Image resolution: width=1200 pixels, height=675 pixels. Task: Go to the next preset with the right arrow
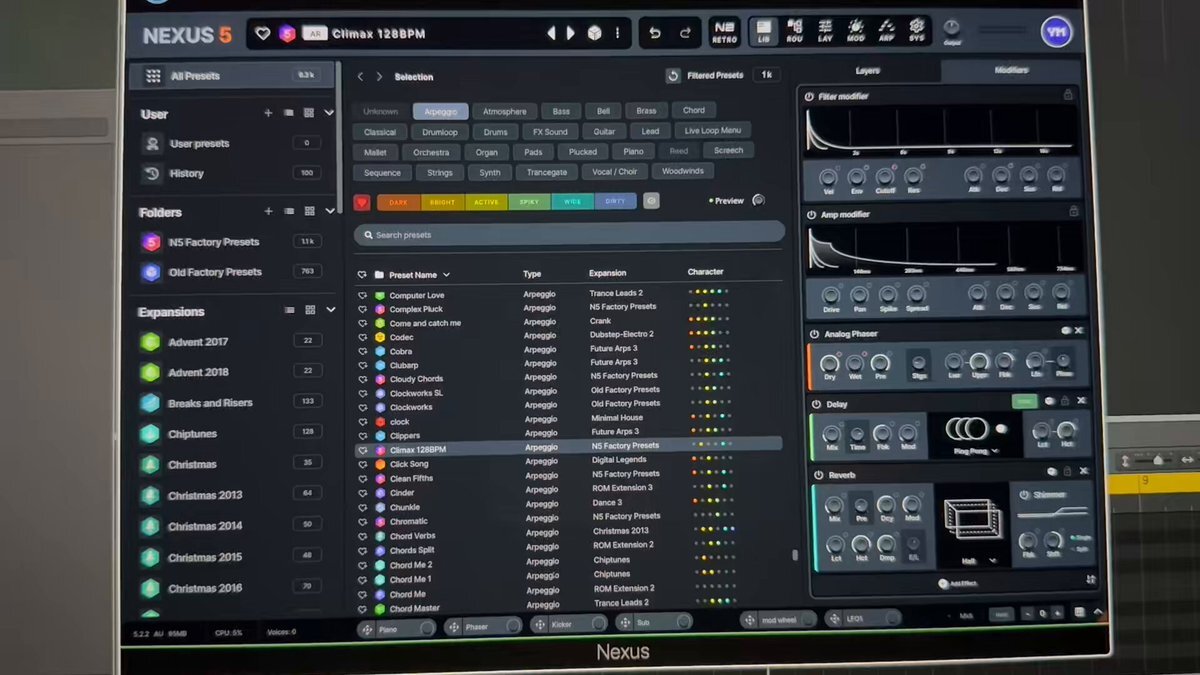(571, 33)
